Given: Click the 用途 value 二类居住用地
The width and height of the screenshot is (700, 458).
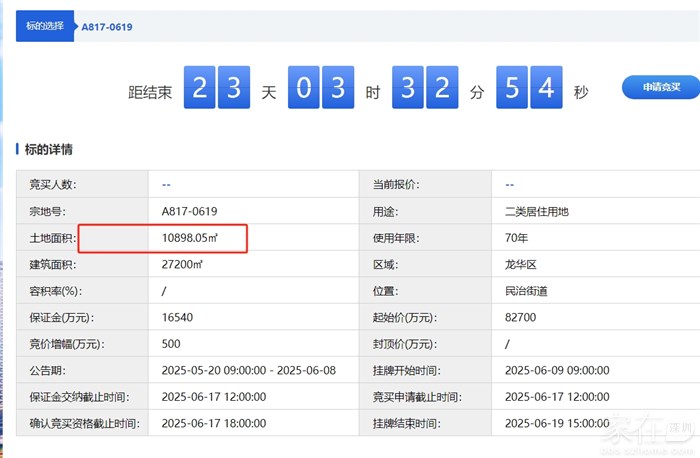Looking at the screenshot, I should (539, 212).
